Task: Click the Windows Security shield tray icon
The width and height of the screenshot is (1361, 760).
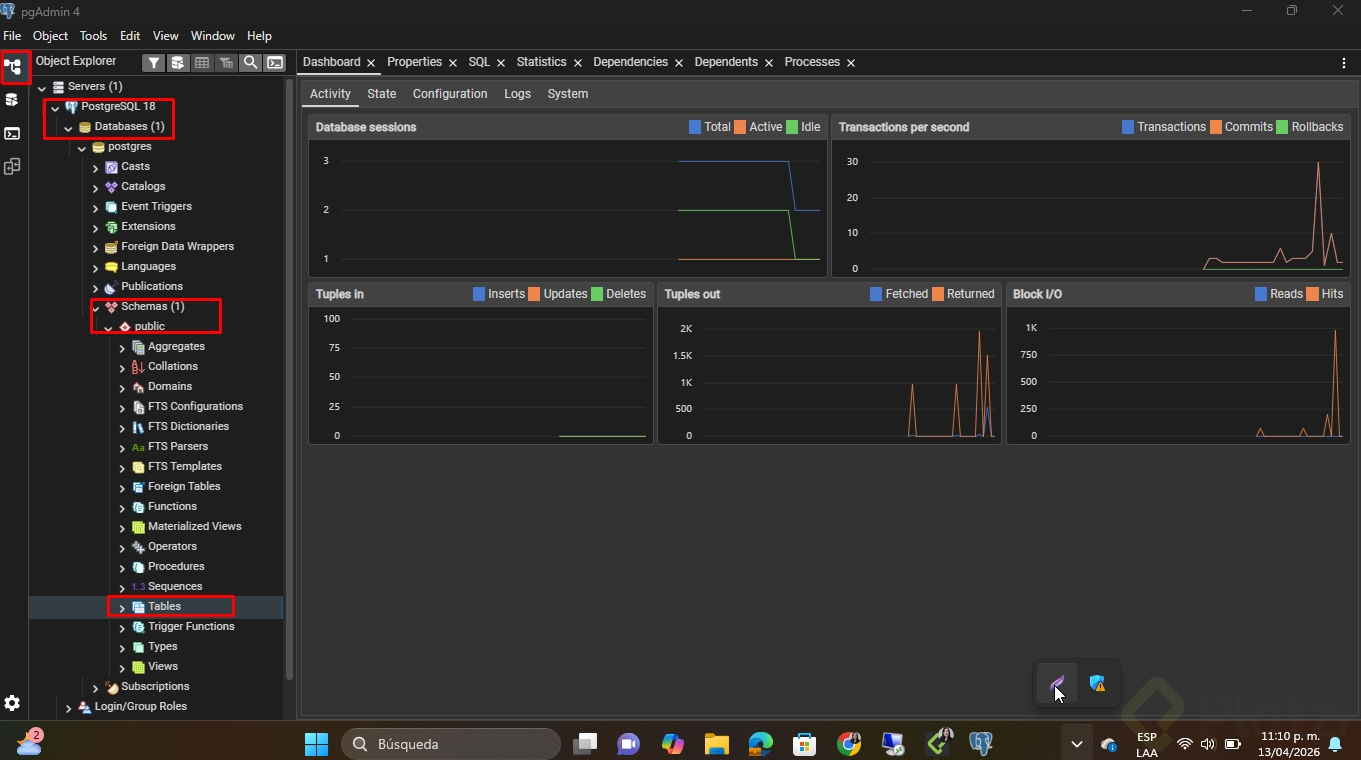Action: [1098, 683]
